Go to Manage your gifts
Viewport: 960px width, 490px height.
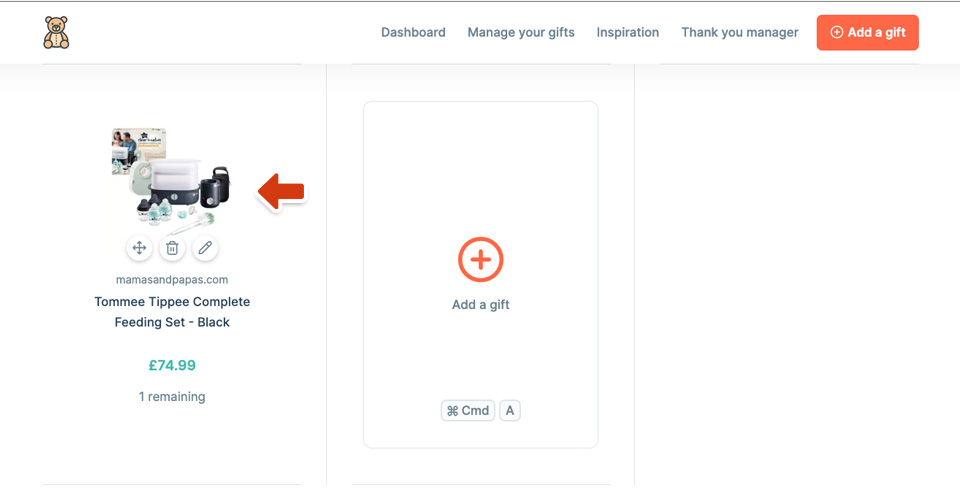(x=521, y=32)
